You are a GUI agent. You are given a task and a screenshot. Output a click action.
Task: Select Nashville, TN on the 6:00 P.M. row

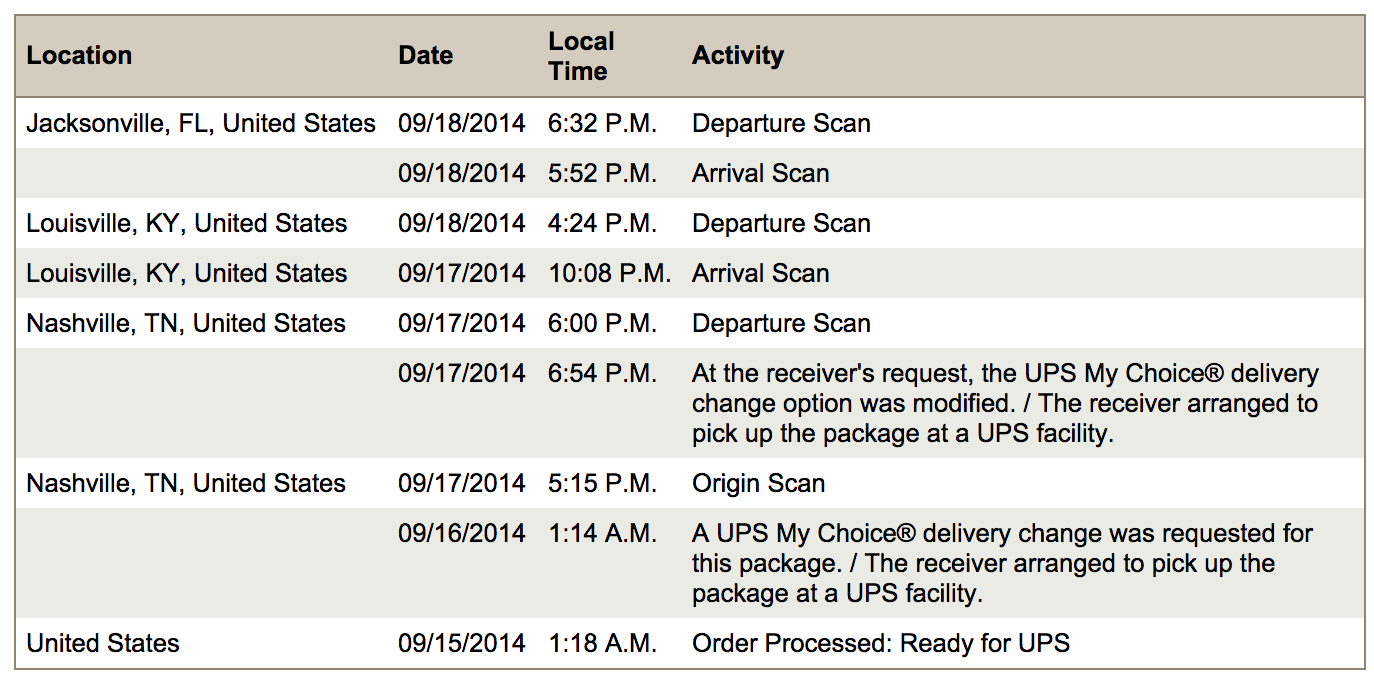click(186, 324)
